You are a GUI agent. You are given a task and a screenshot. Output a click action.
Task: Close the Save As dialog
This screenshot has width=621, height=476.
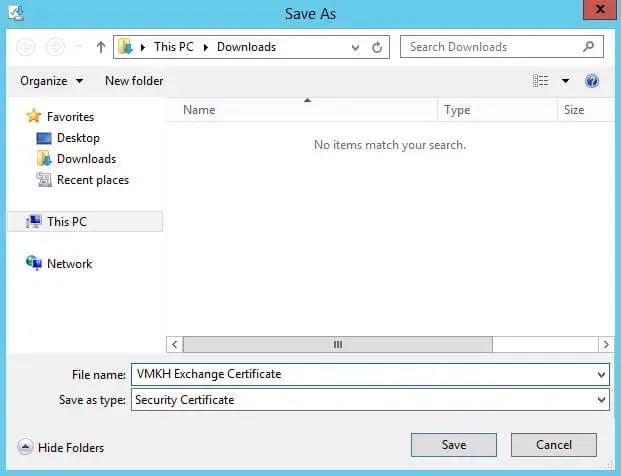pos(600,9)
